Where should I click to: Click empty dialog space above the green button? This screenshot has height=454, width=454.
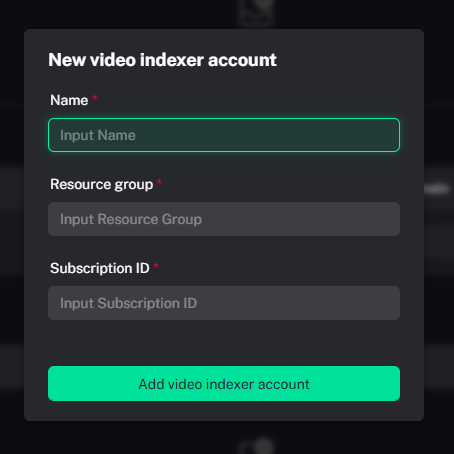(224, 343)
